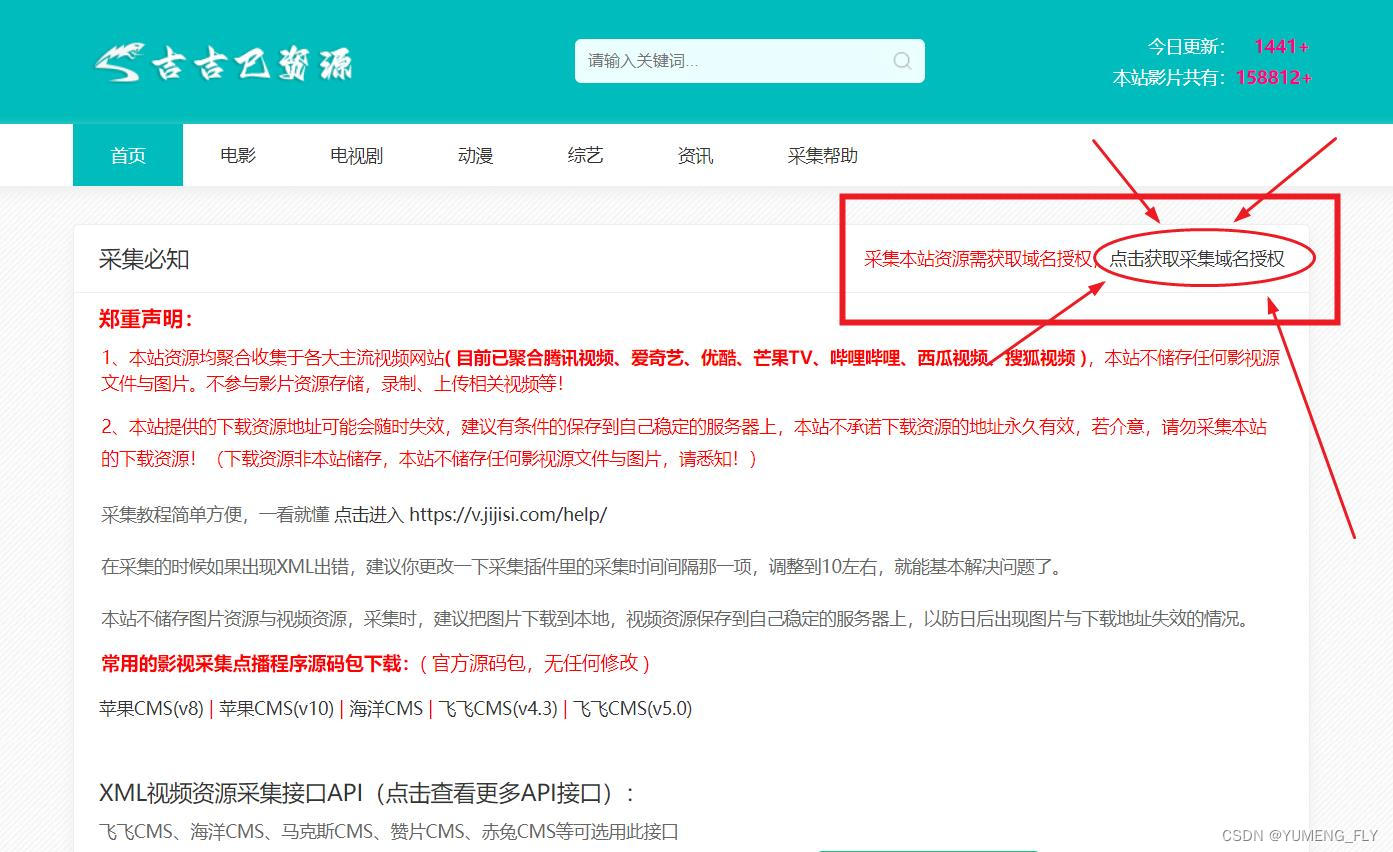The image size is (1393, 852).
Task: Download 飞飞CMS(v4.3) source package
Action: pos(498,709)
